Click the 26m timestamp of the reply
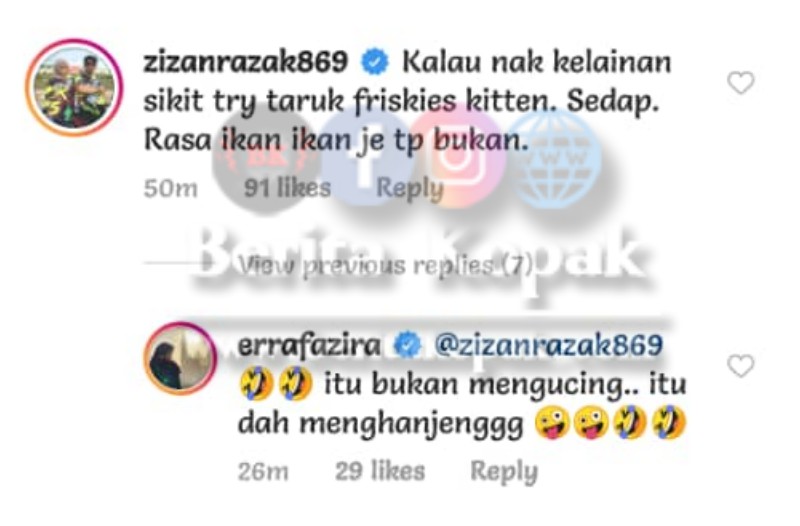This screenshot has height=526, width=800. pyautogui.click(x=263, y=471)
